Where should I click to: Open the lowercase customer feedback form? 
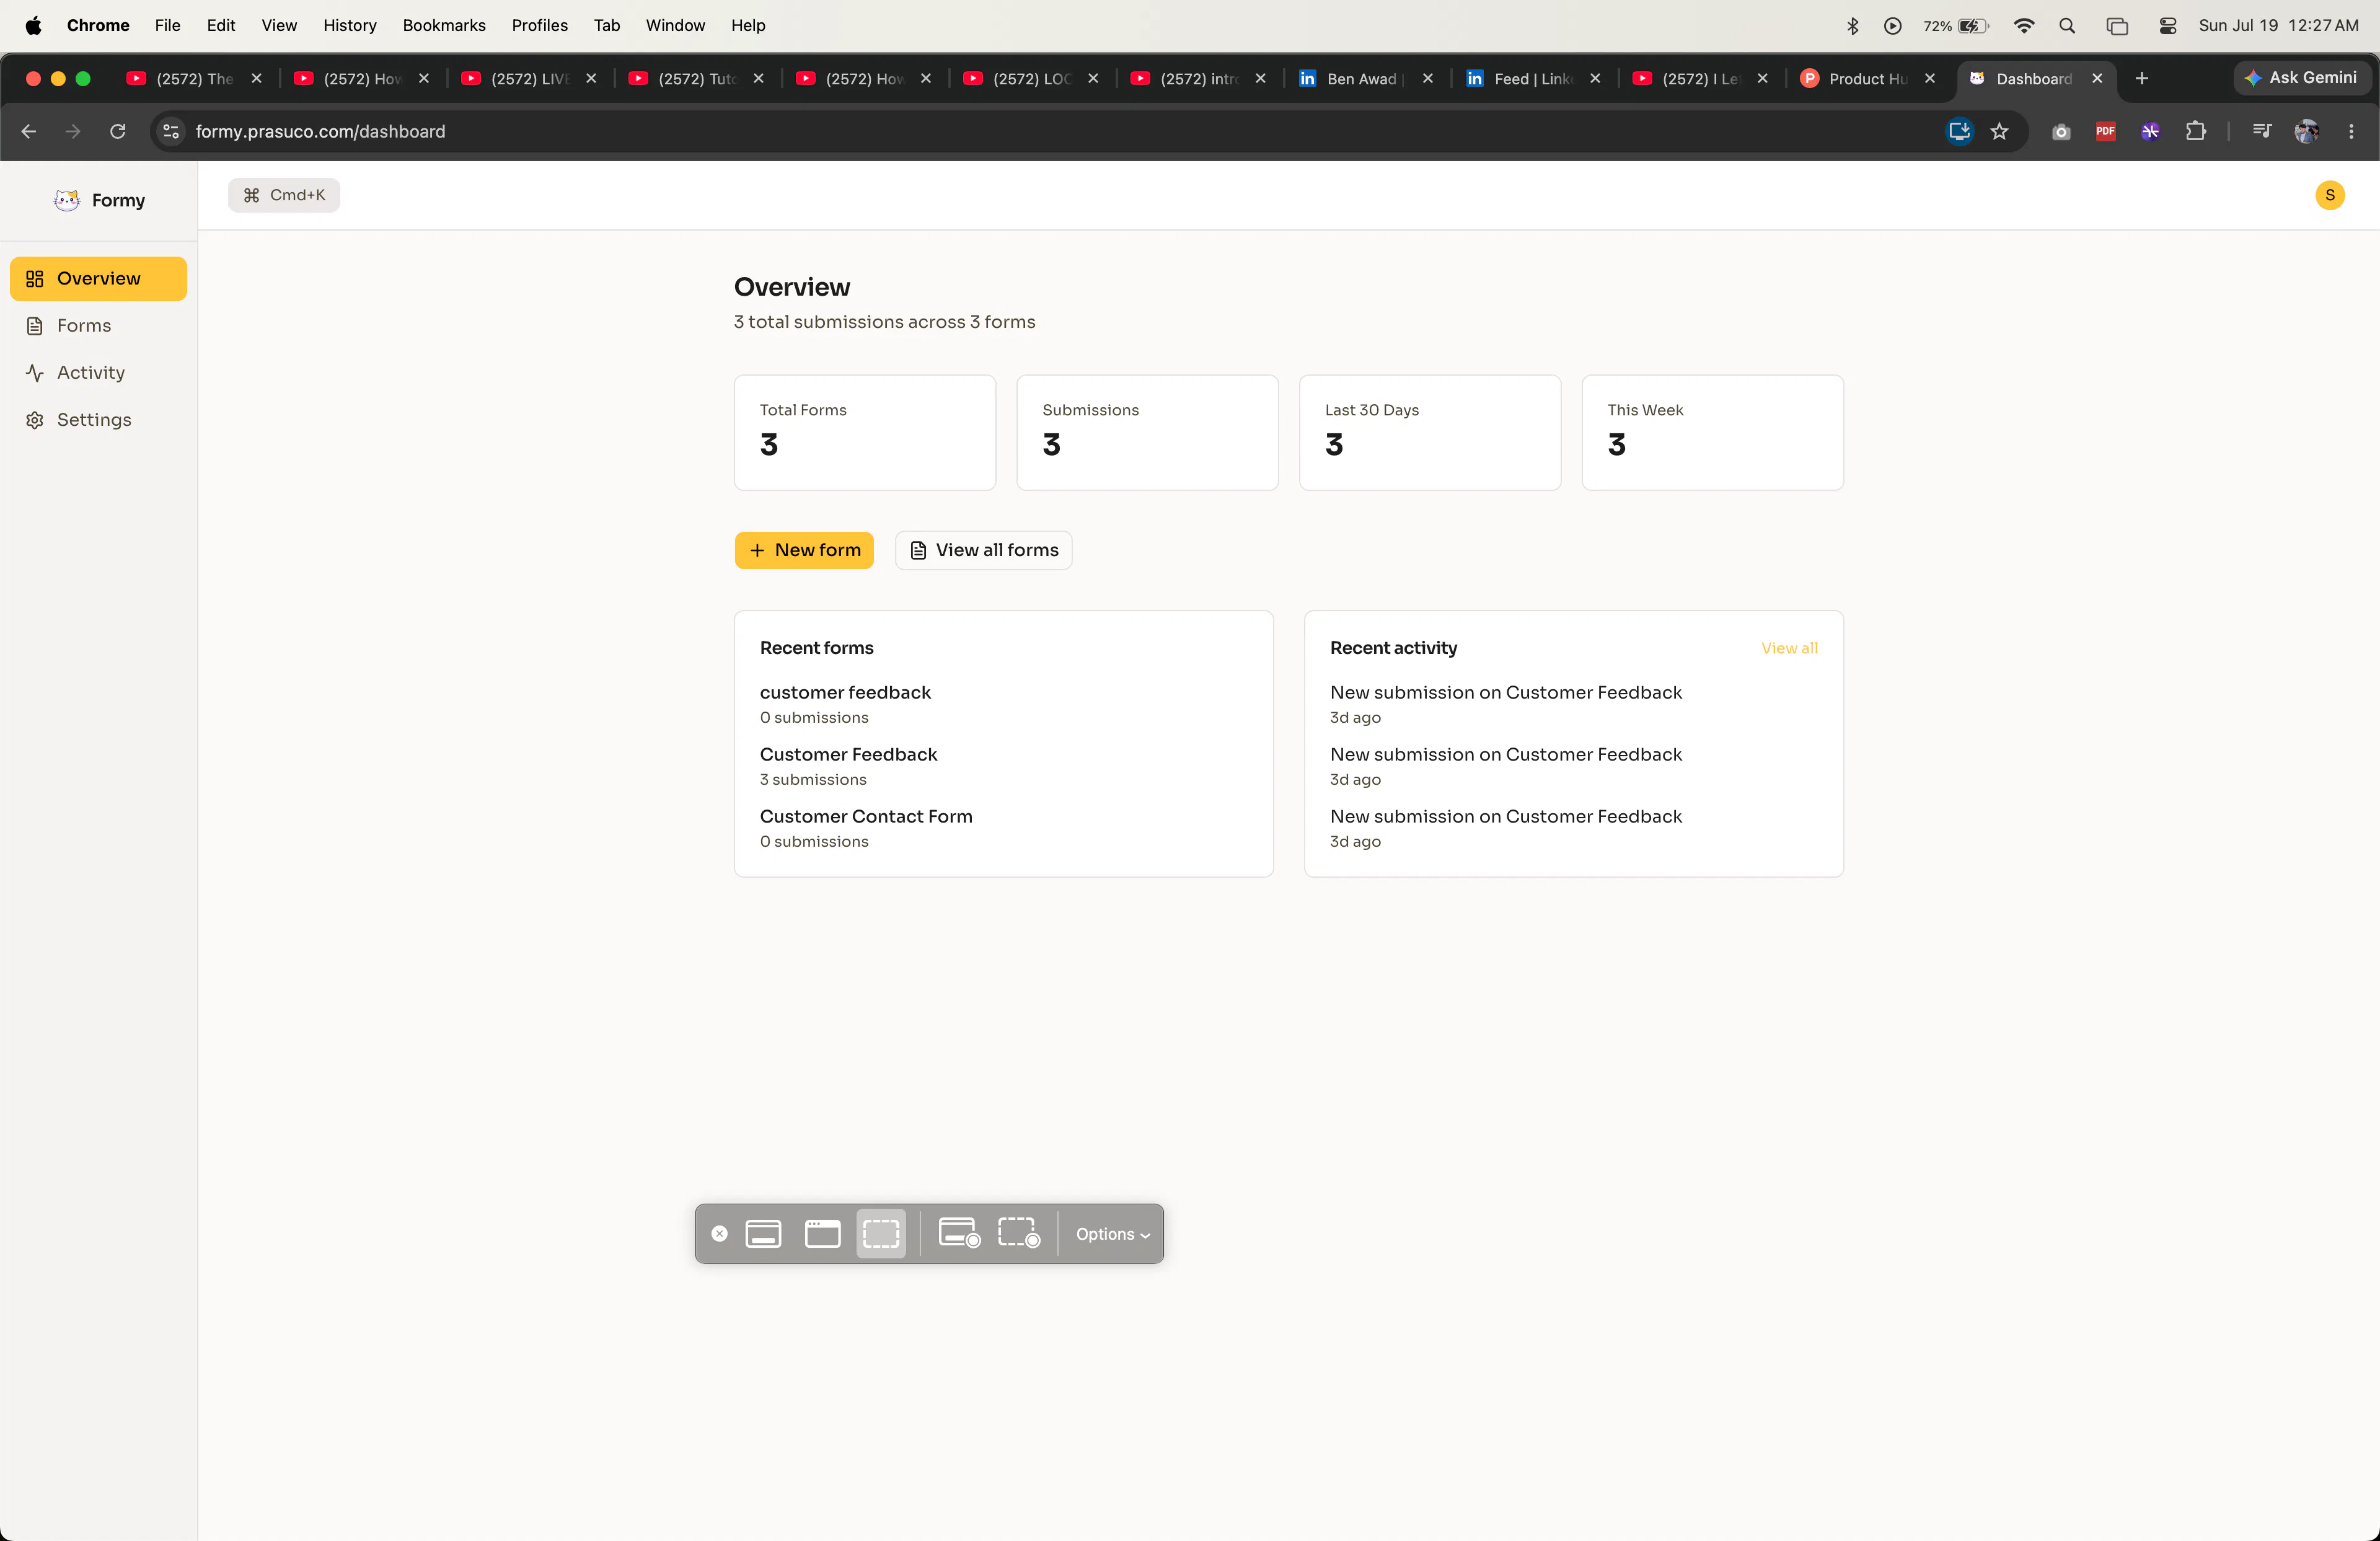(845, 692)
